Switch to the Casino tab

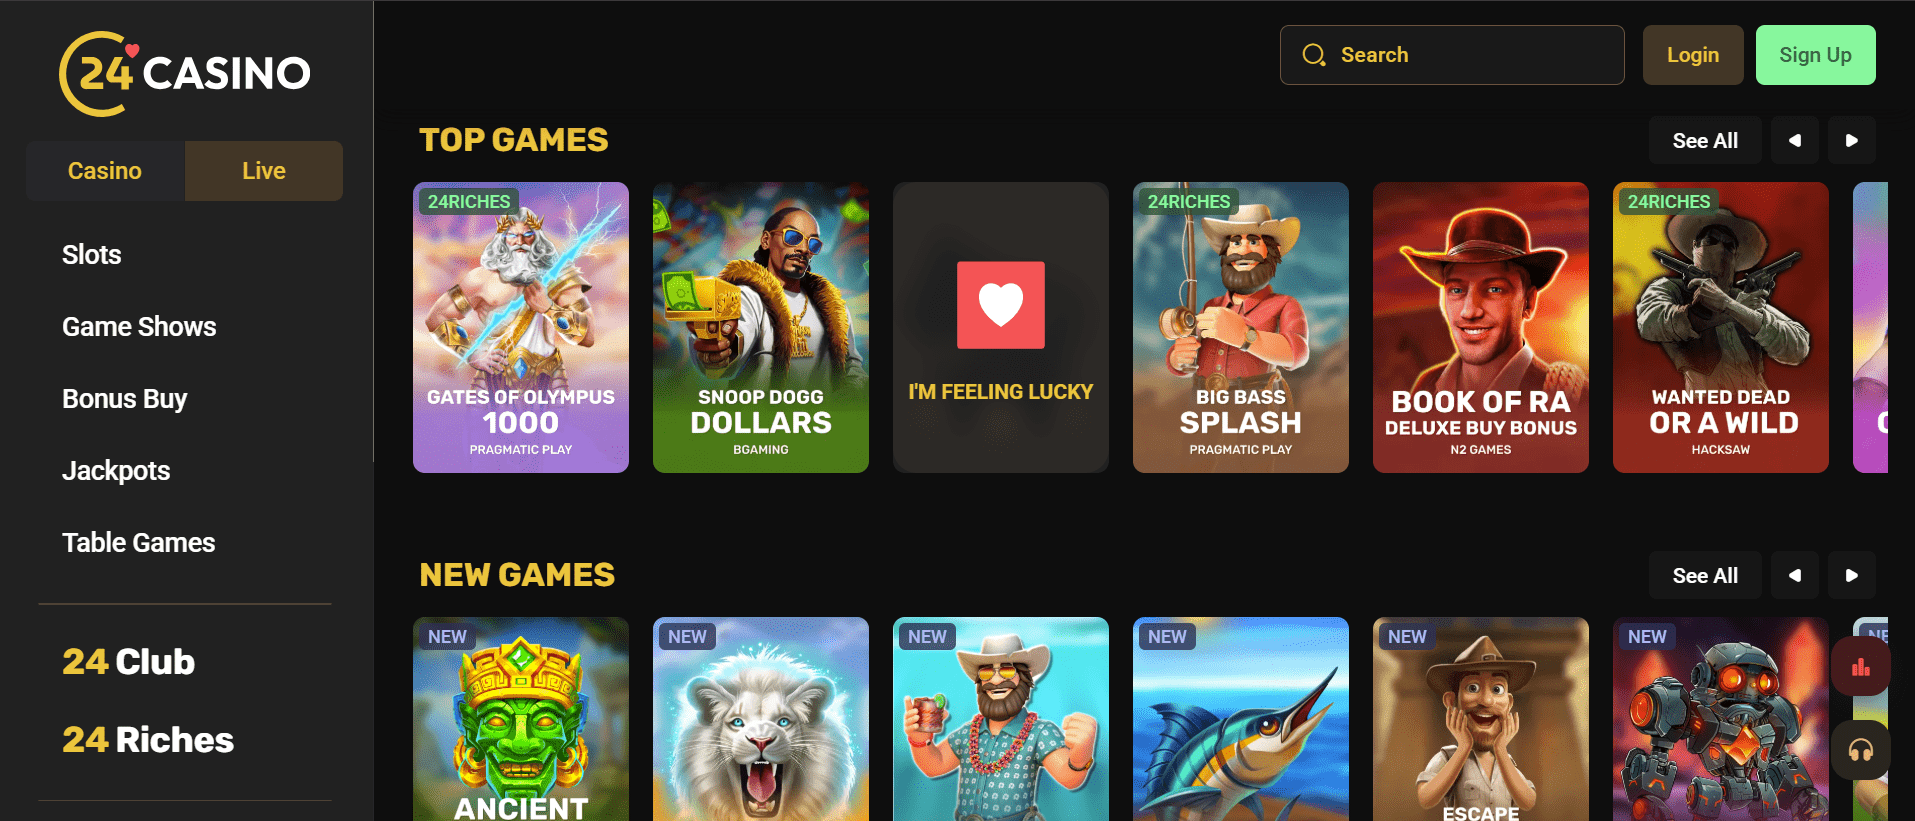105,171
